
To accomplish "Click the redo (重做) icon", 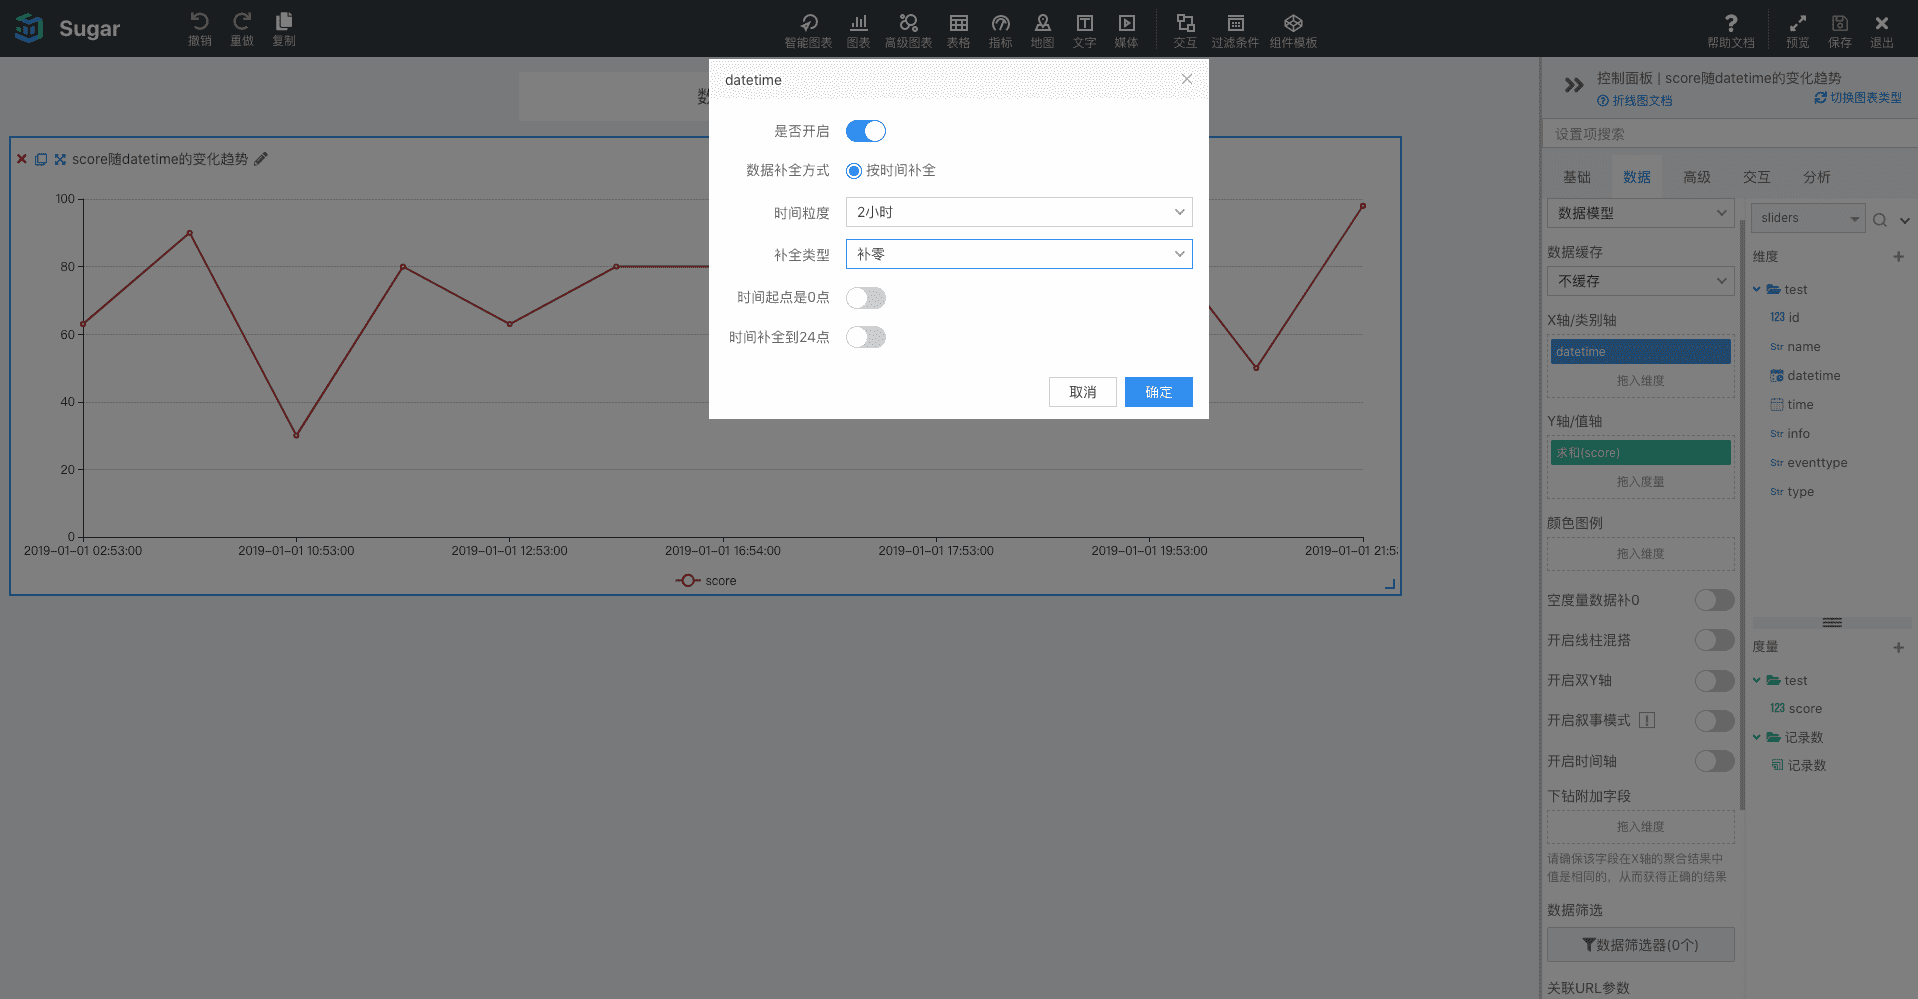I will click(242, 22).
